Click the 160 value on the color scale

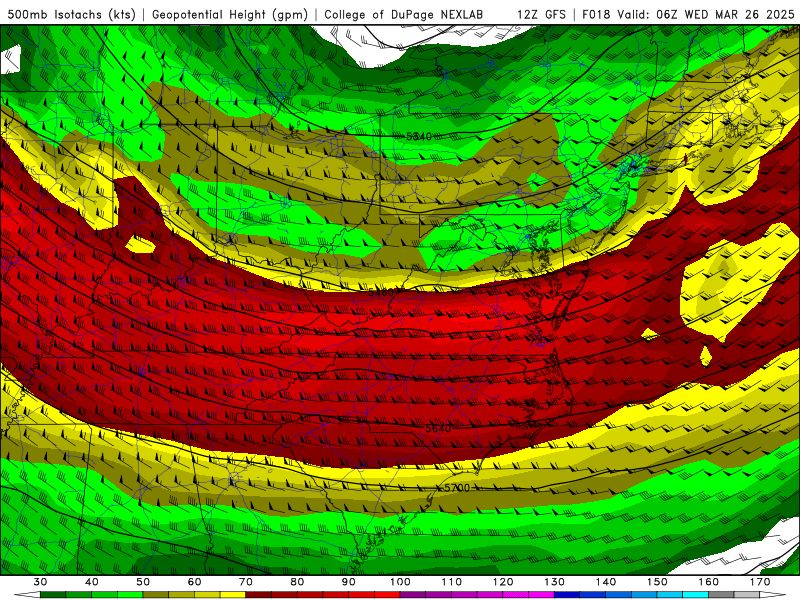pos(709,582)
